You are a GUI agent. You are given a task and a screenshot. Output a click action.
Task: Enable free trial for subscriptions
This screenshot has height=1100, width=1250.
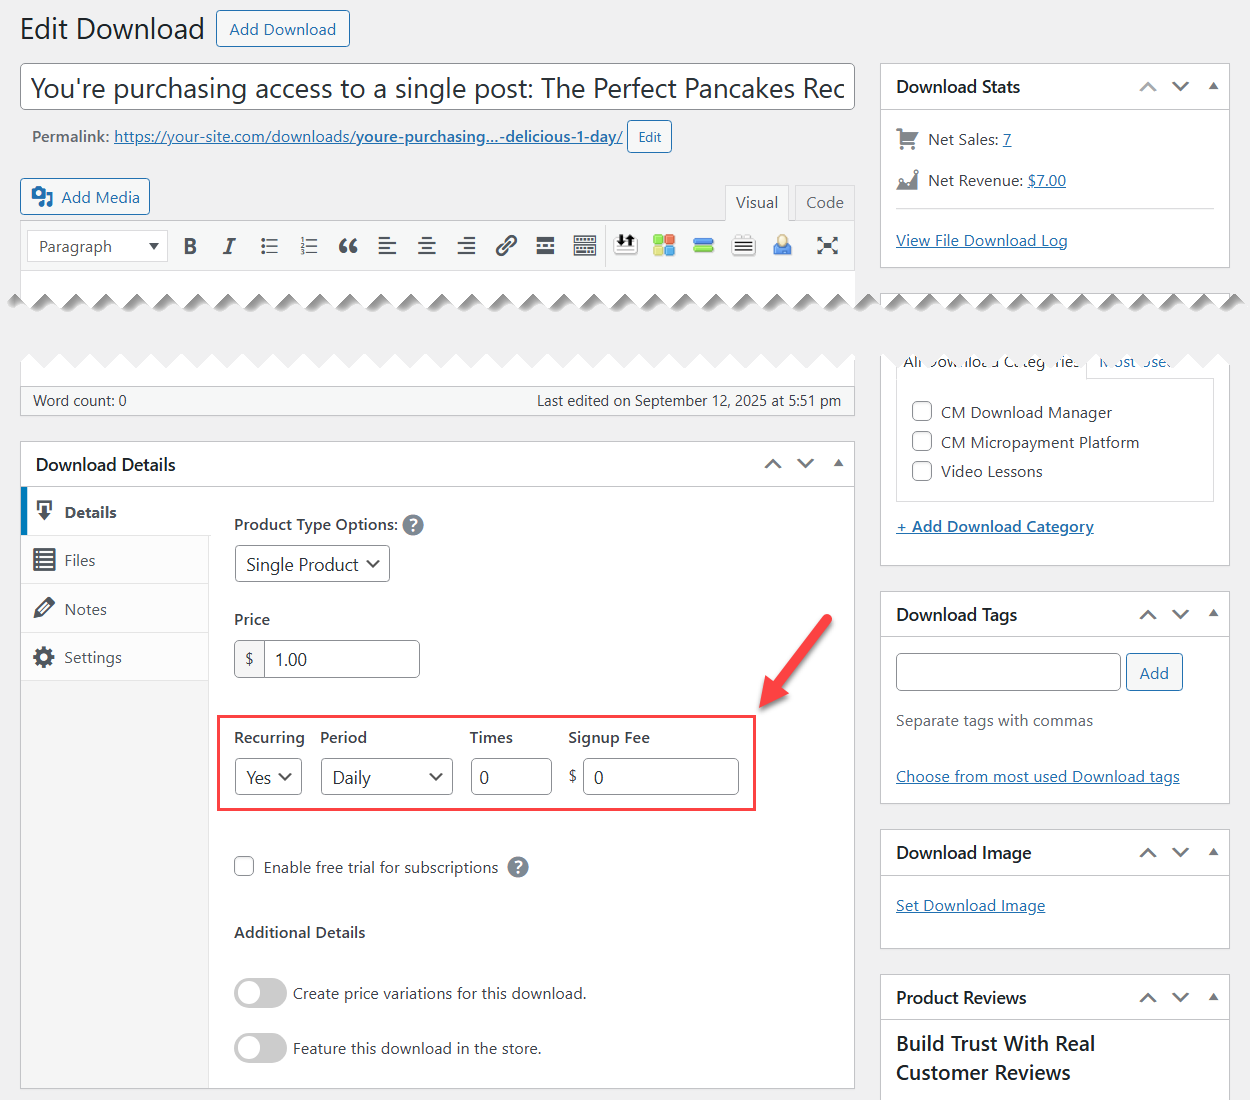[x=244, y=866]
